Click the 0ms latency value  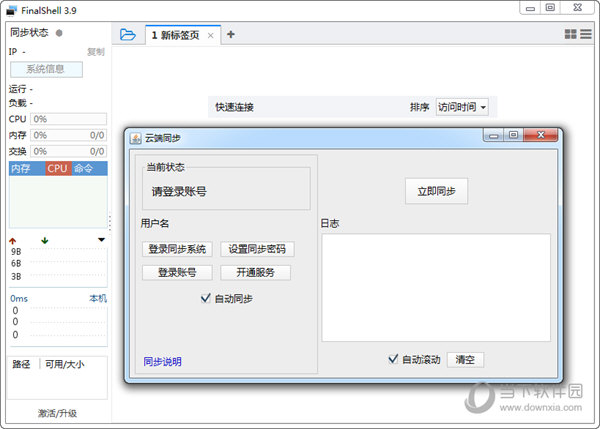[x=19, y=299]
